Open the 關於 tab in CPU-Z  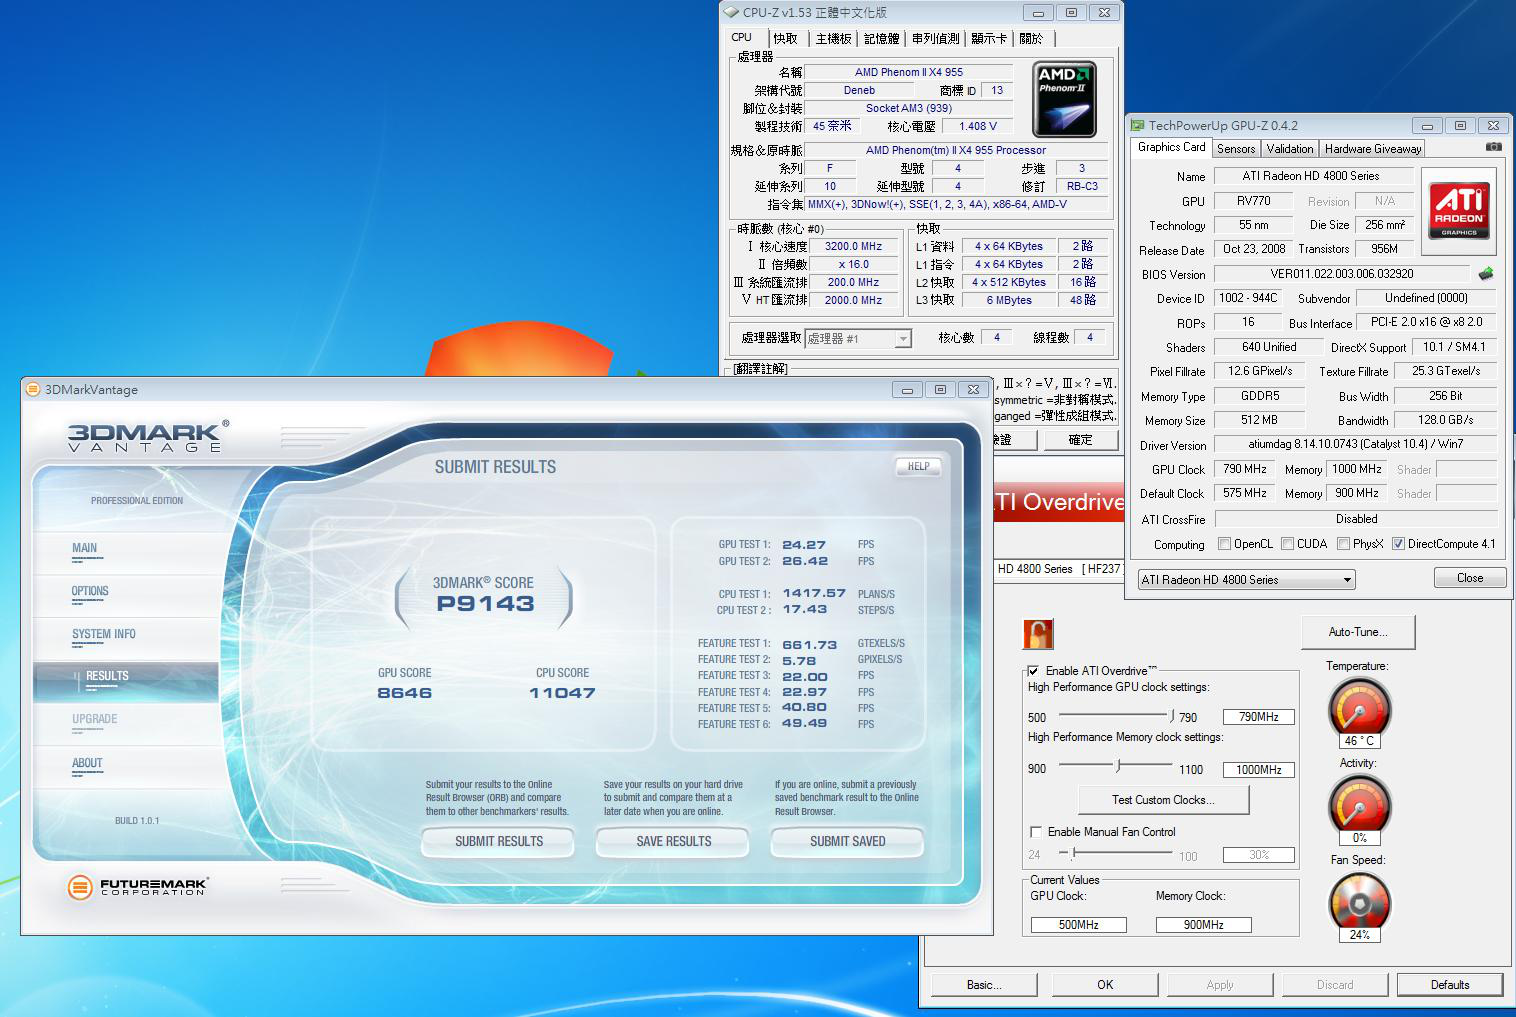point(1031,39)
